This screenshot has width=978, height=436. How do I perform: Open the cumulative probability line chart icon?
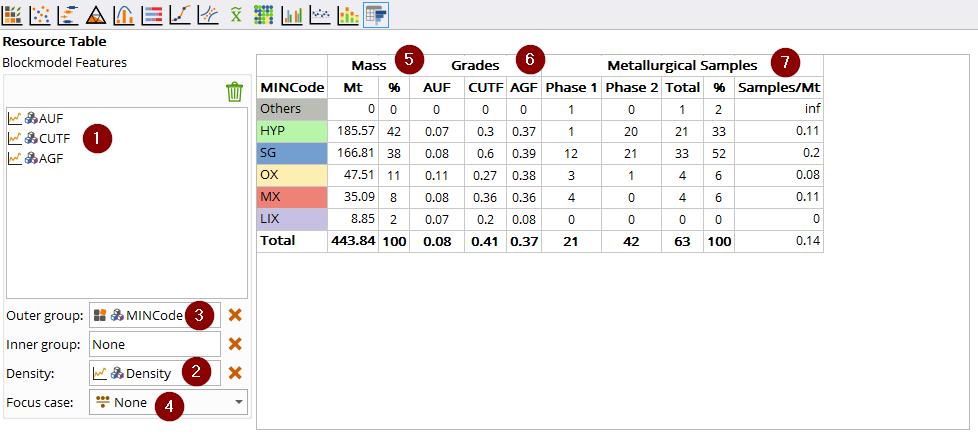coord(180,14)
